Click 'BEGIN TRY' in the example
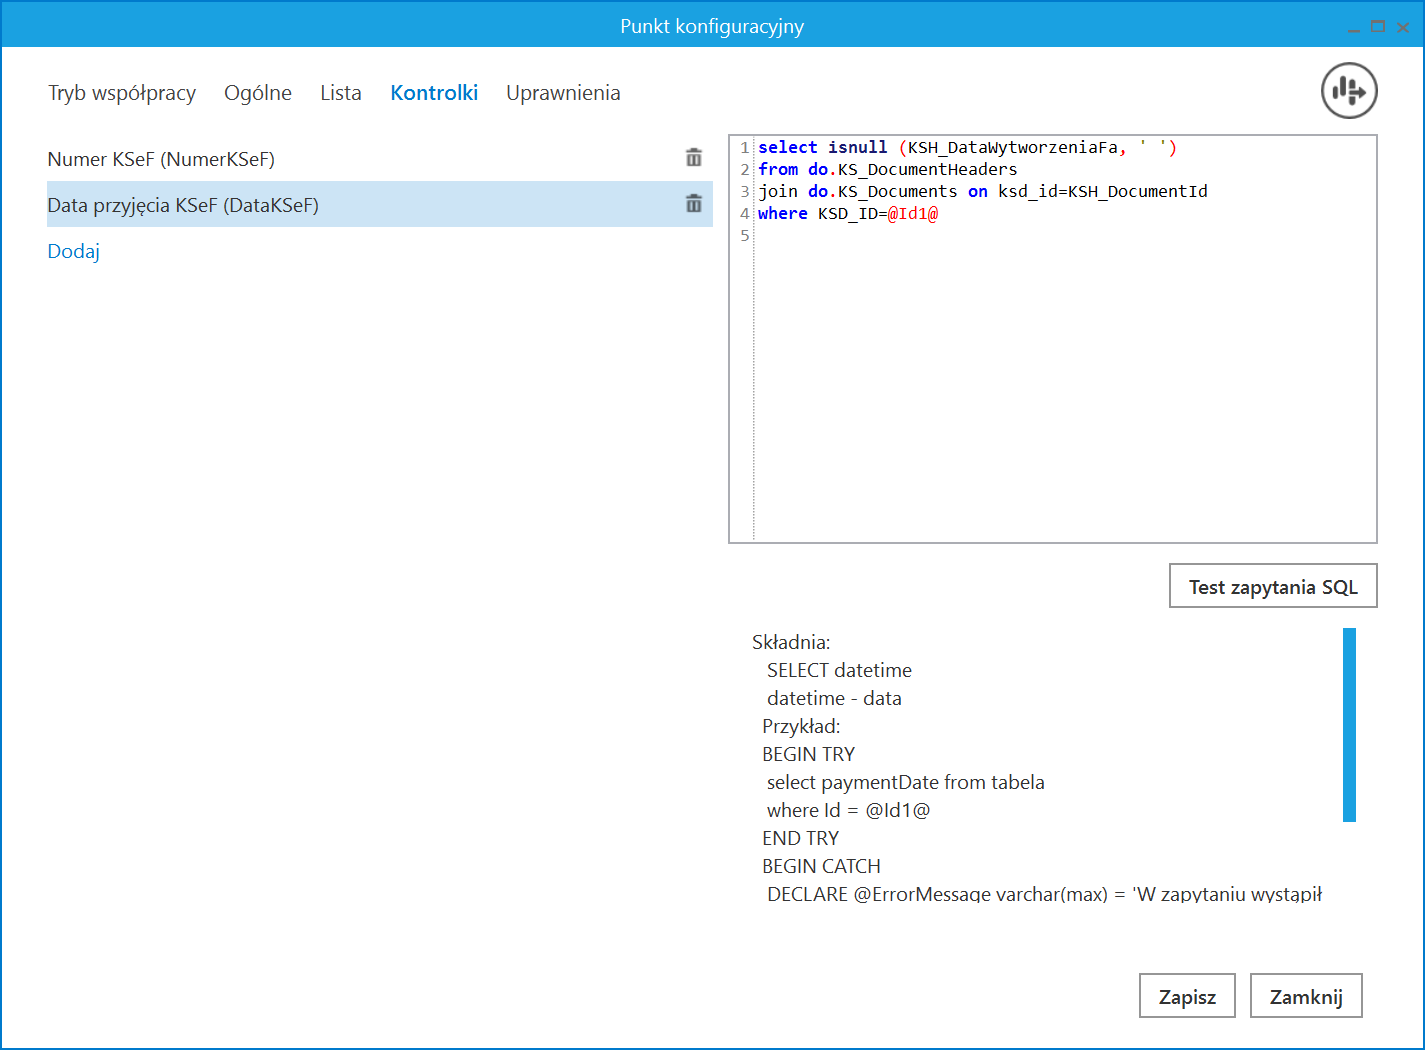1425x1050 pixels. (x=808, y=754)
